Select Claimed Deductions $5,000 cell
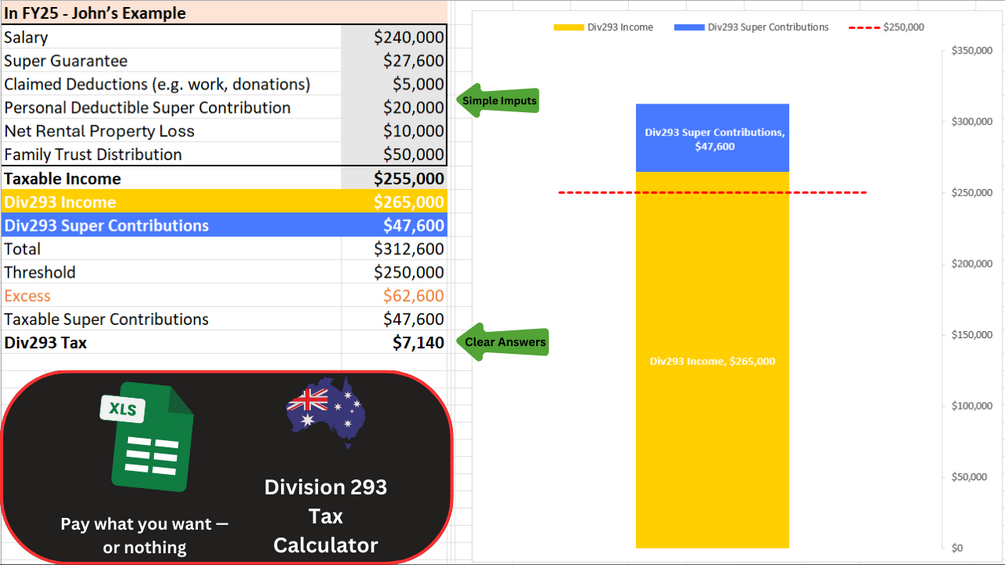Screen dimensions: 1005x565 pos(394,84)
